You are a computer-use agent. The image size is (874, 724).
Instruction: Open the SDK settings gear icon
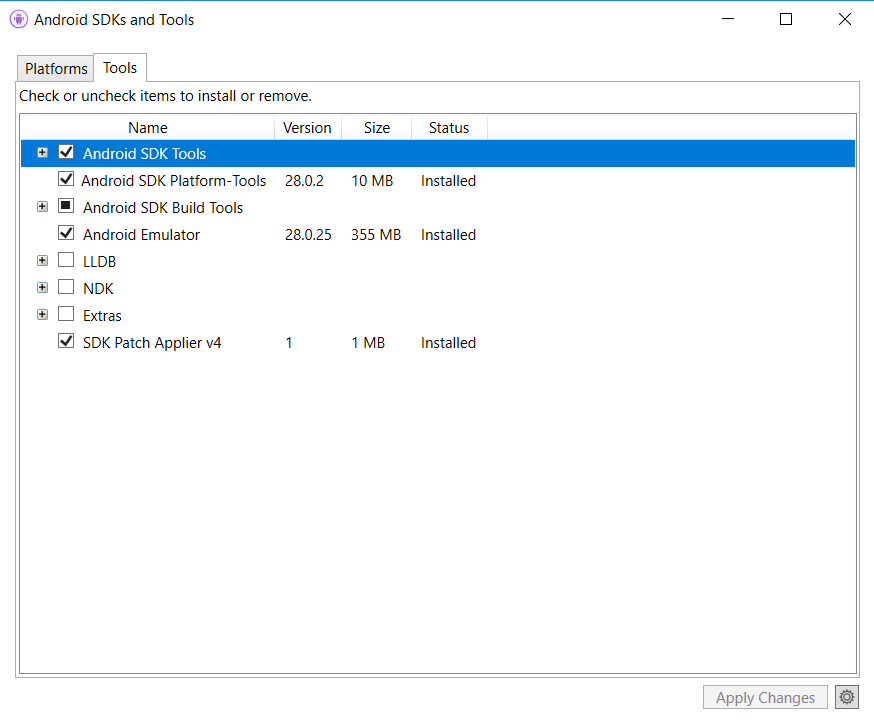point(846,697)
